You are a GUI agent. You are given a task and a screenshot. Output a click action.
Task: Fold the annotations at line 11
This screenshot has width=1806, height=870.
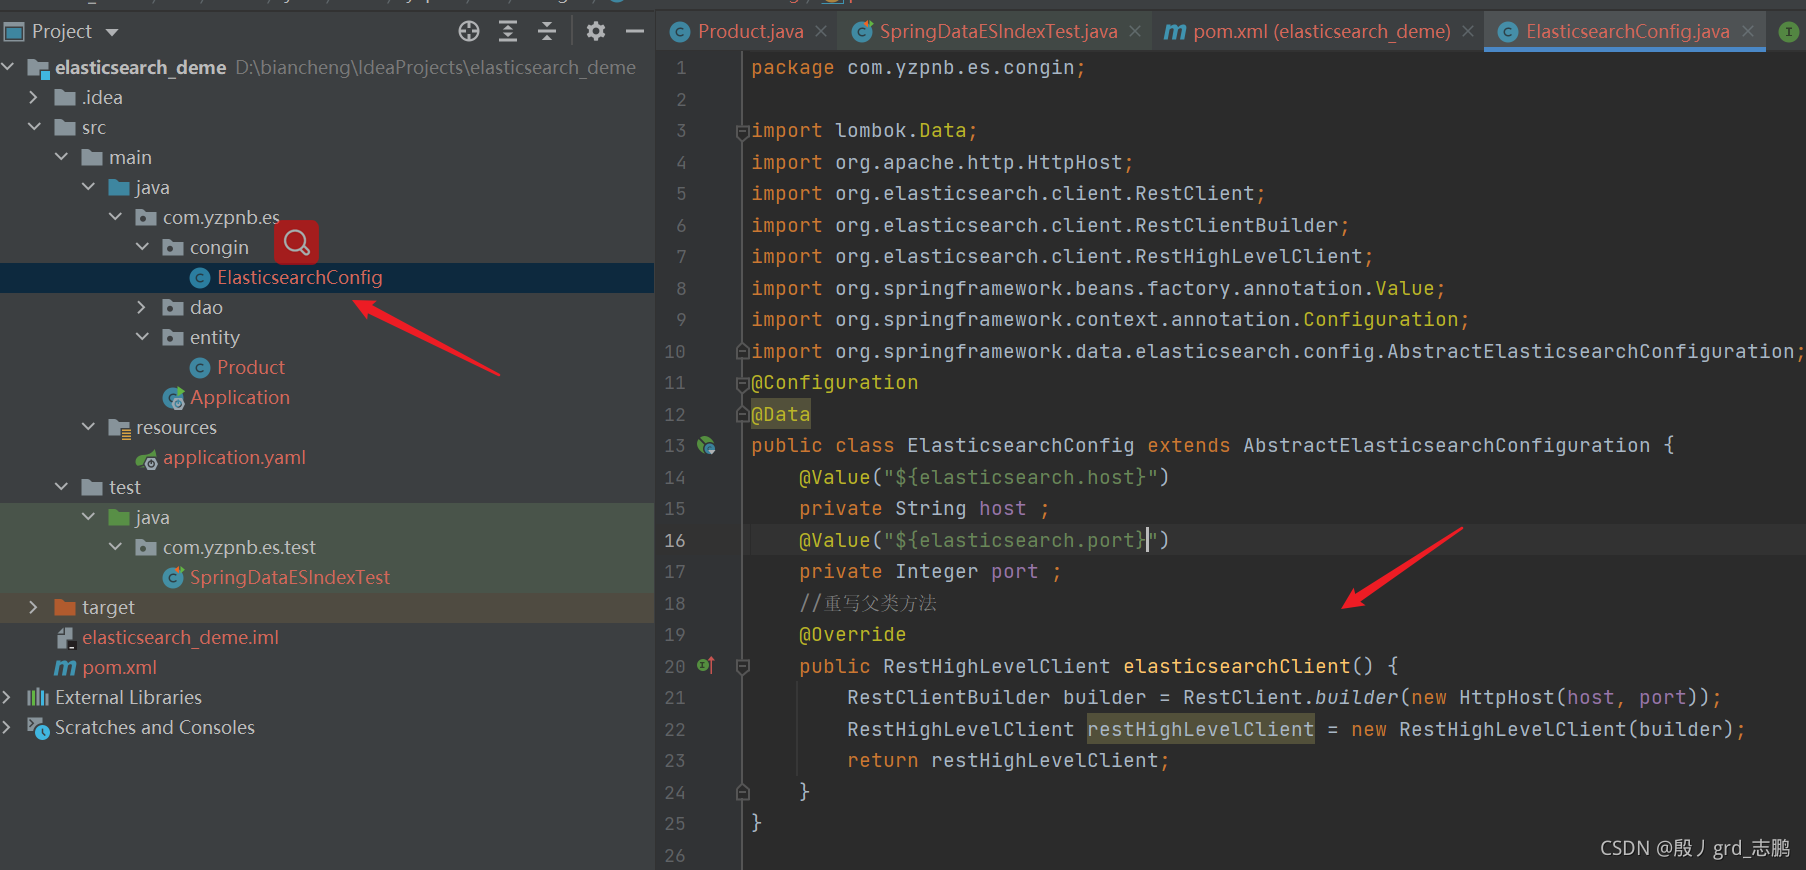[x=742, y=383]
